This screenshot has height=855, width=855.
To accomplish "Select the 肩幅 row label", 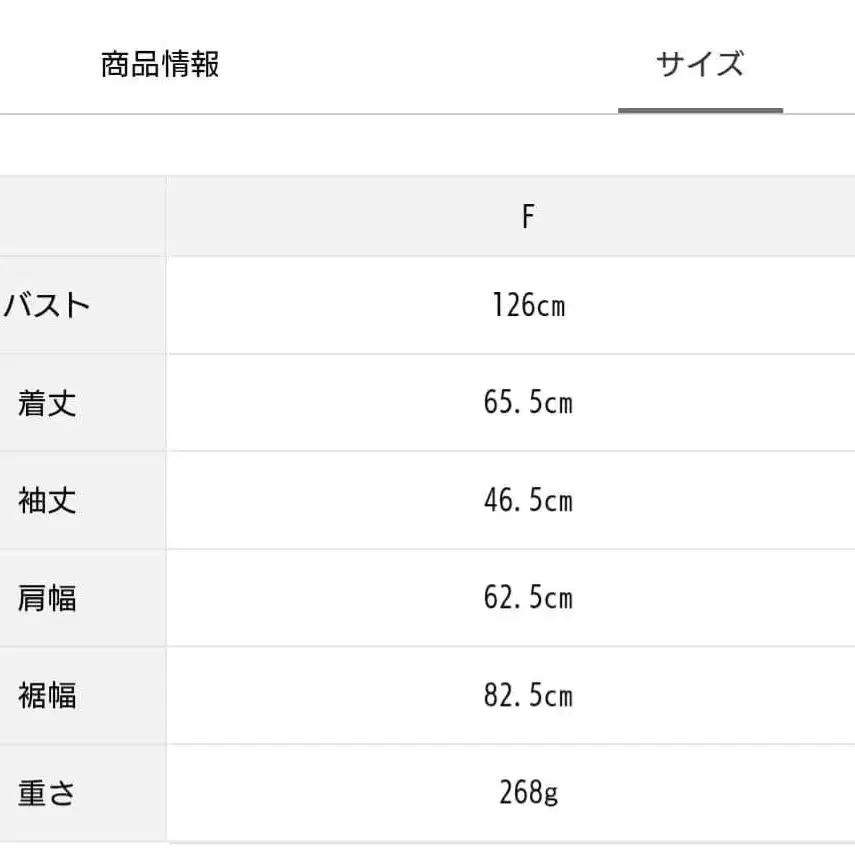I will [45, 598].
